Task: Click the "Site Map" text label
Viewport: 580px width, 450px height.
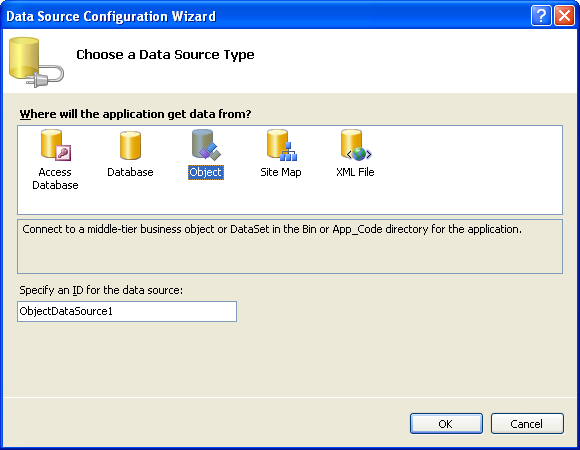Action: 281,172
